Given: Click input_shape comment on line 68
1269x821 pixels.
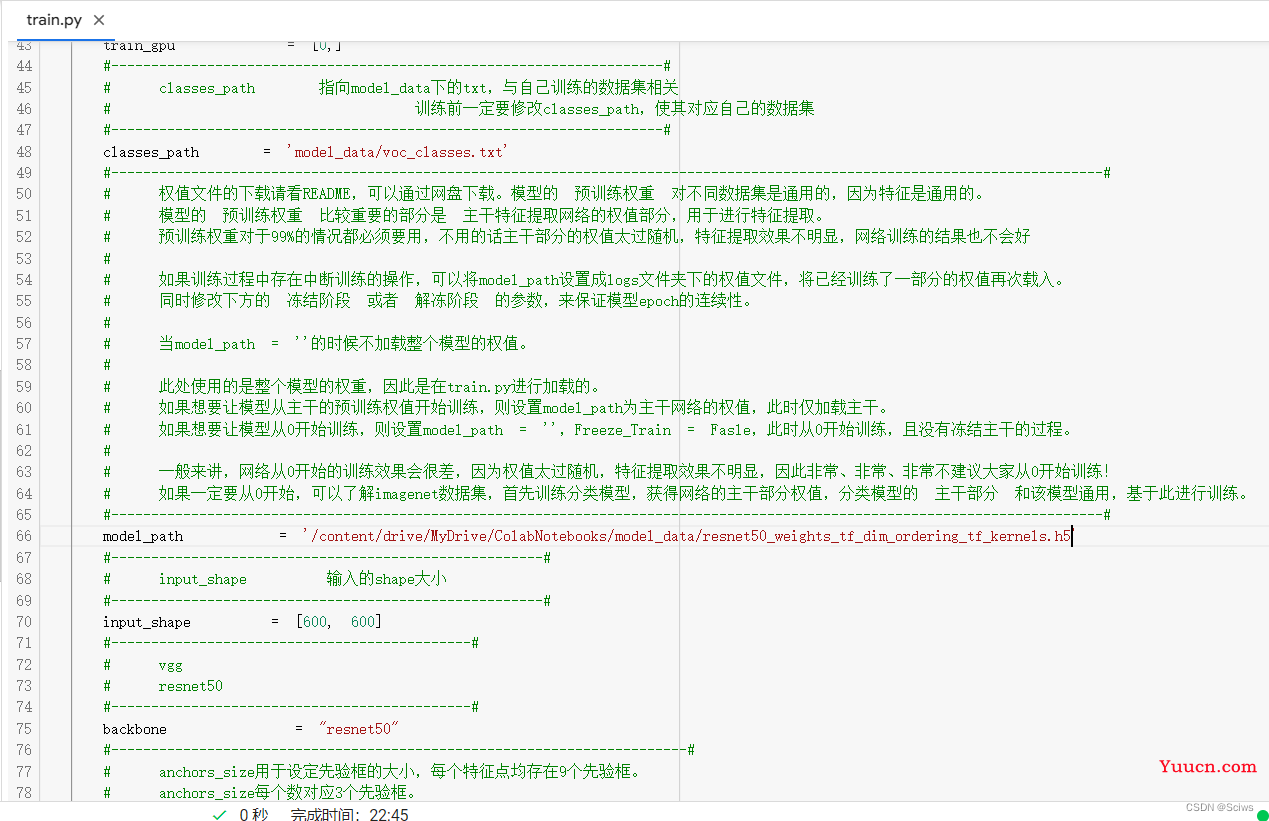Looking at the screenshot, I should [275, 579].
